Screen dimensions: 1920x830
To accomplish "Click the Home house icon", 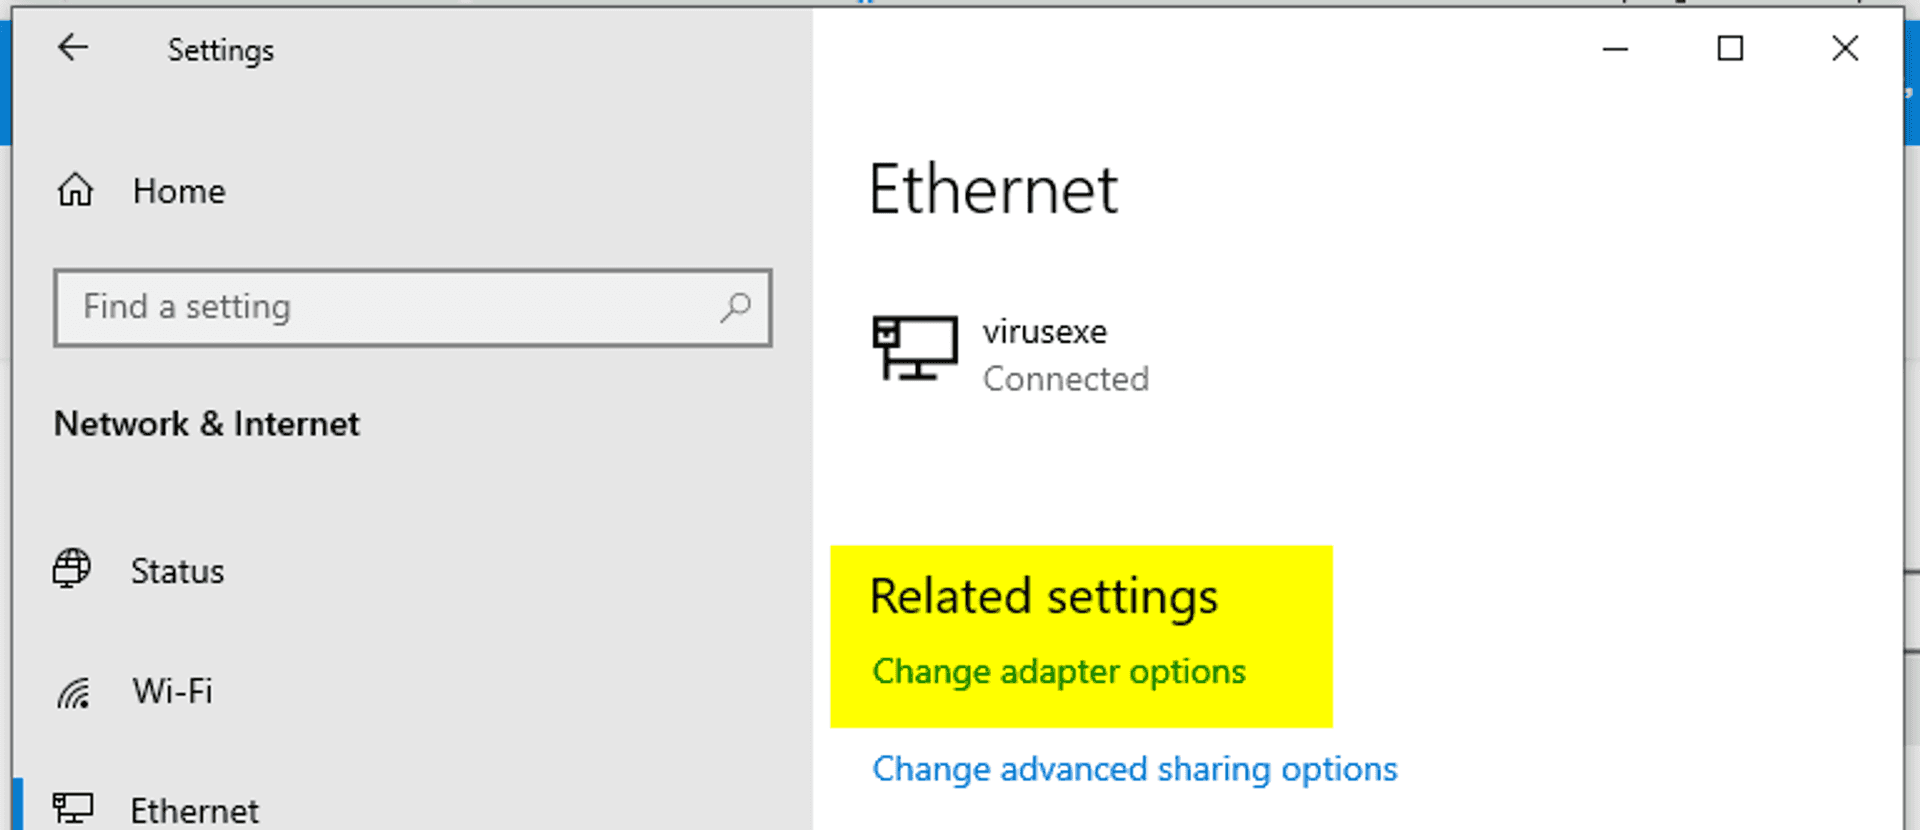I will [x=75, y=190].
